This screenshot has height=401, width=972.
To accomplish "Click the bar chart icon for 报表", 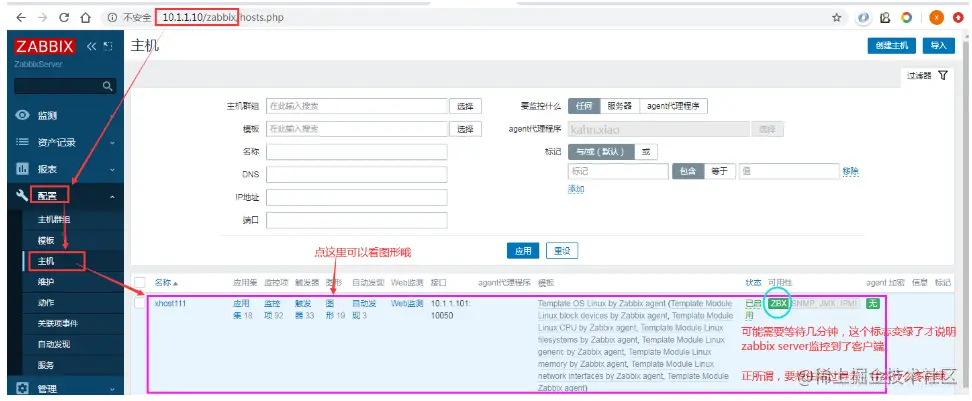I will click(22, 169).
